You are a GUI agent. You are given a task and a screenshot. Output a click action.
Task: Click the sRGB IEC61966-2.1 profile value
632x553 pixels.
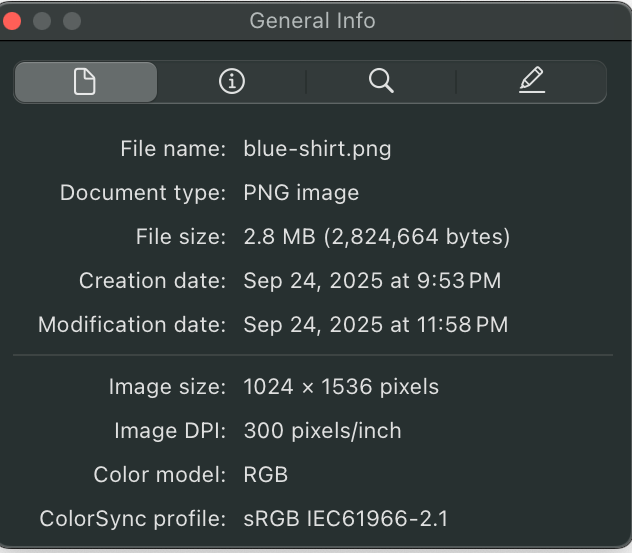pos(346,519)
